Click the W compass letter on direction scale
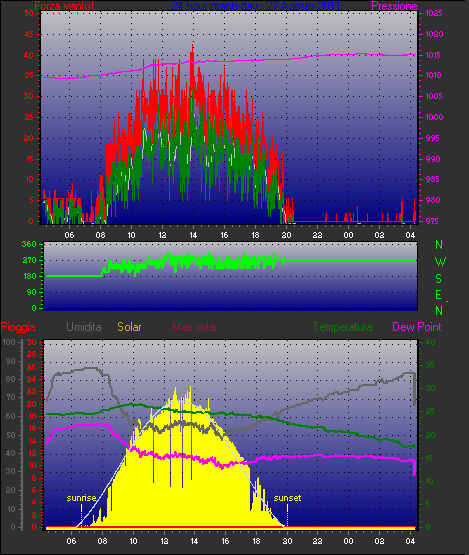This screenshot has width=469, height=555. pyautogui.click(x=440, y=262)
